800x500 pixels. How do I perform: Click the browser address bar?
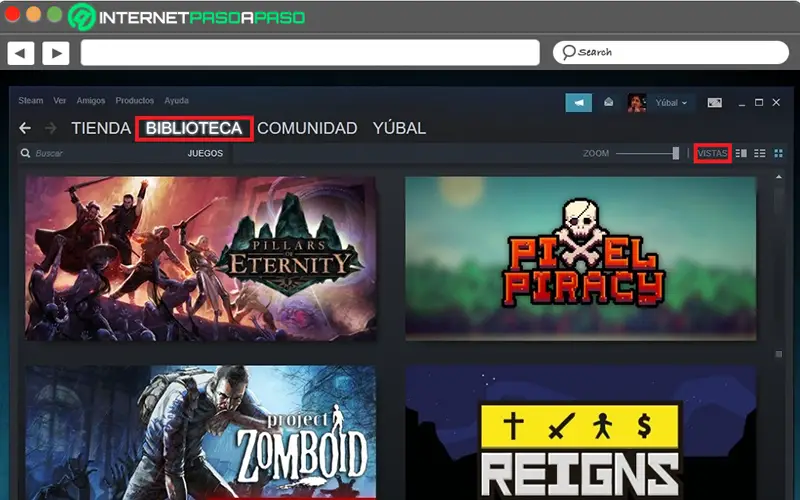pos(310,53)
